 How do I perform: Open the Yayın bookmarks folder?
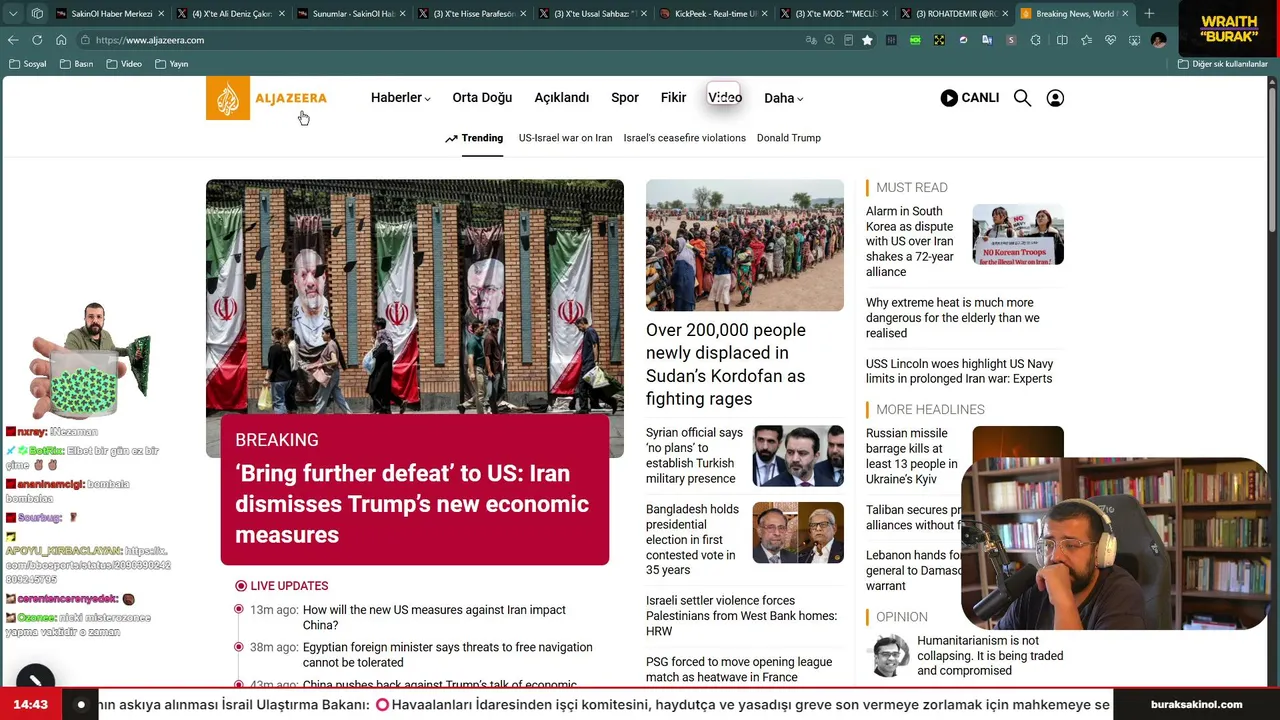coord(172,64)
